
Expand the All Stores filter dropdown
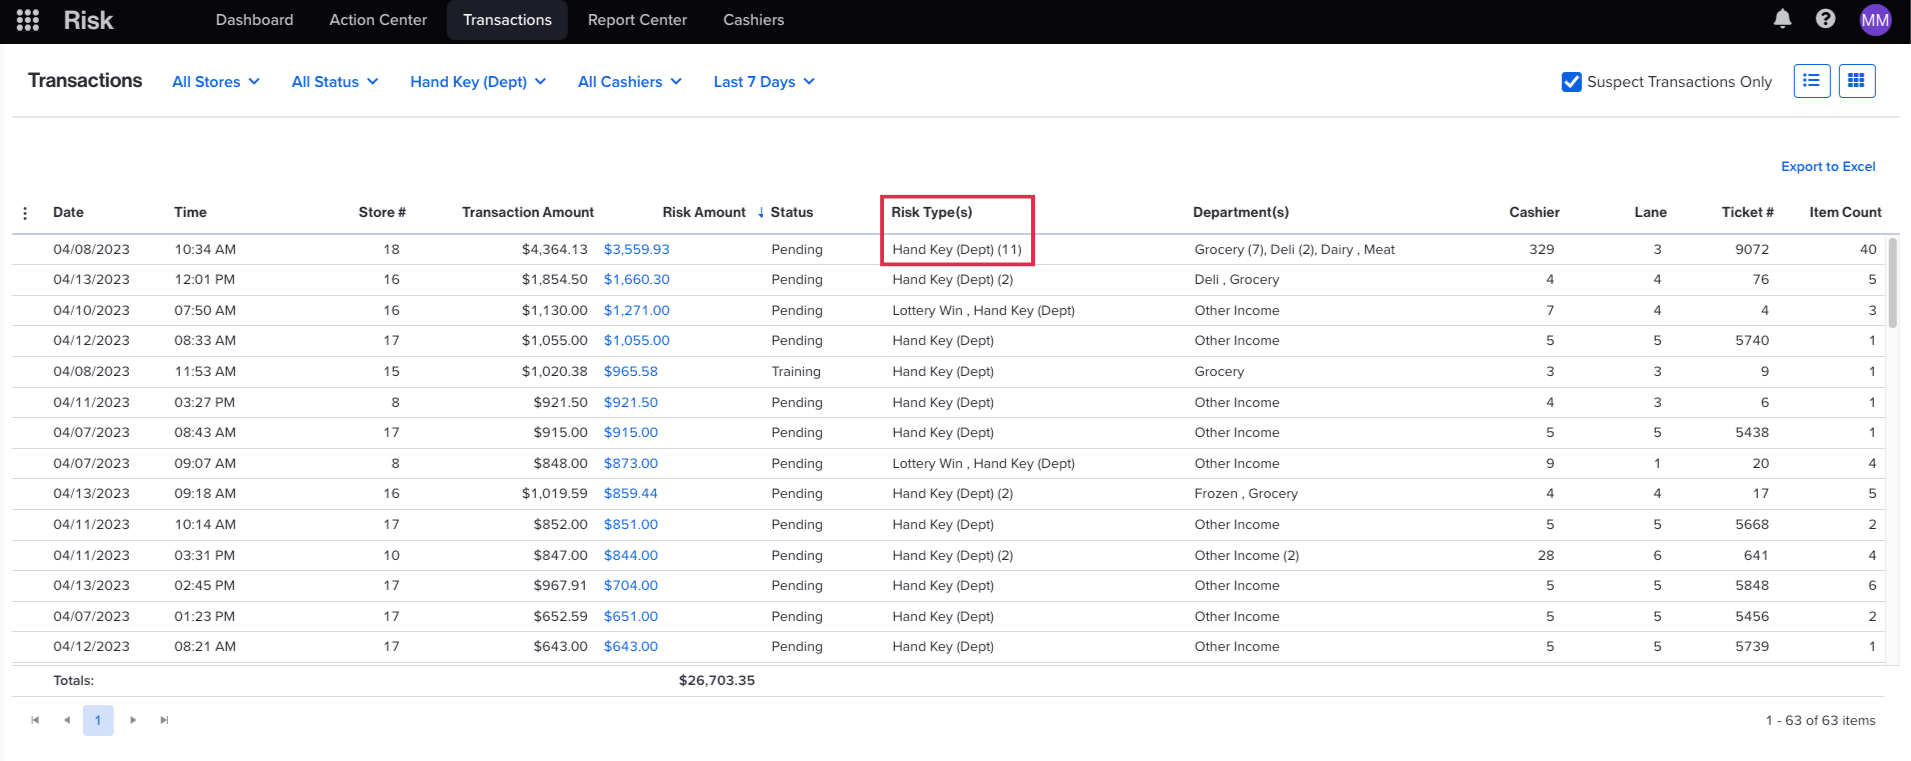[216, 82]
